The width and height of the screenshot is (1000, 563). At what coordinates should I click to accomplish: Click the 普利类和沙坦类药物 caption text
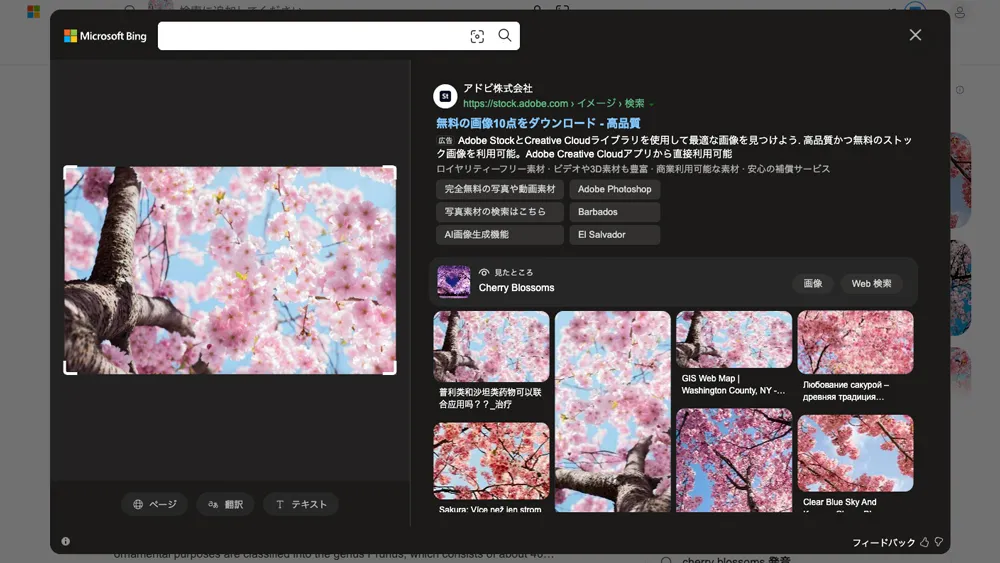(490, 398)
